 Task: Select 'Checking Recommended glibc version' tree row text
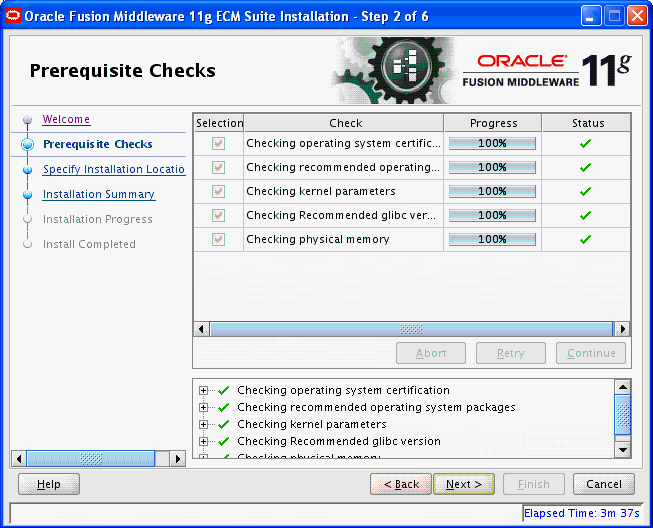coord(339,441)
